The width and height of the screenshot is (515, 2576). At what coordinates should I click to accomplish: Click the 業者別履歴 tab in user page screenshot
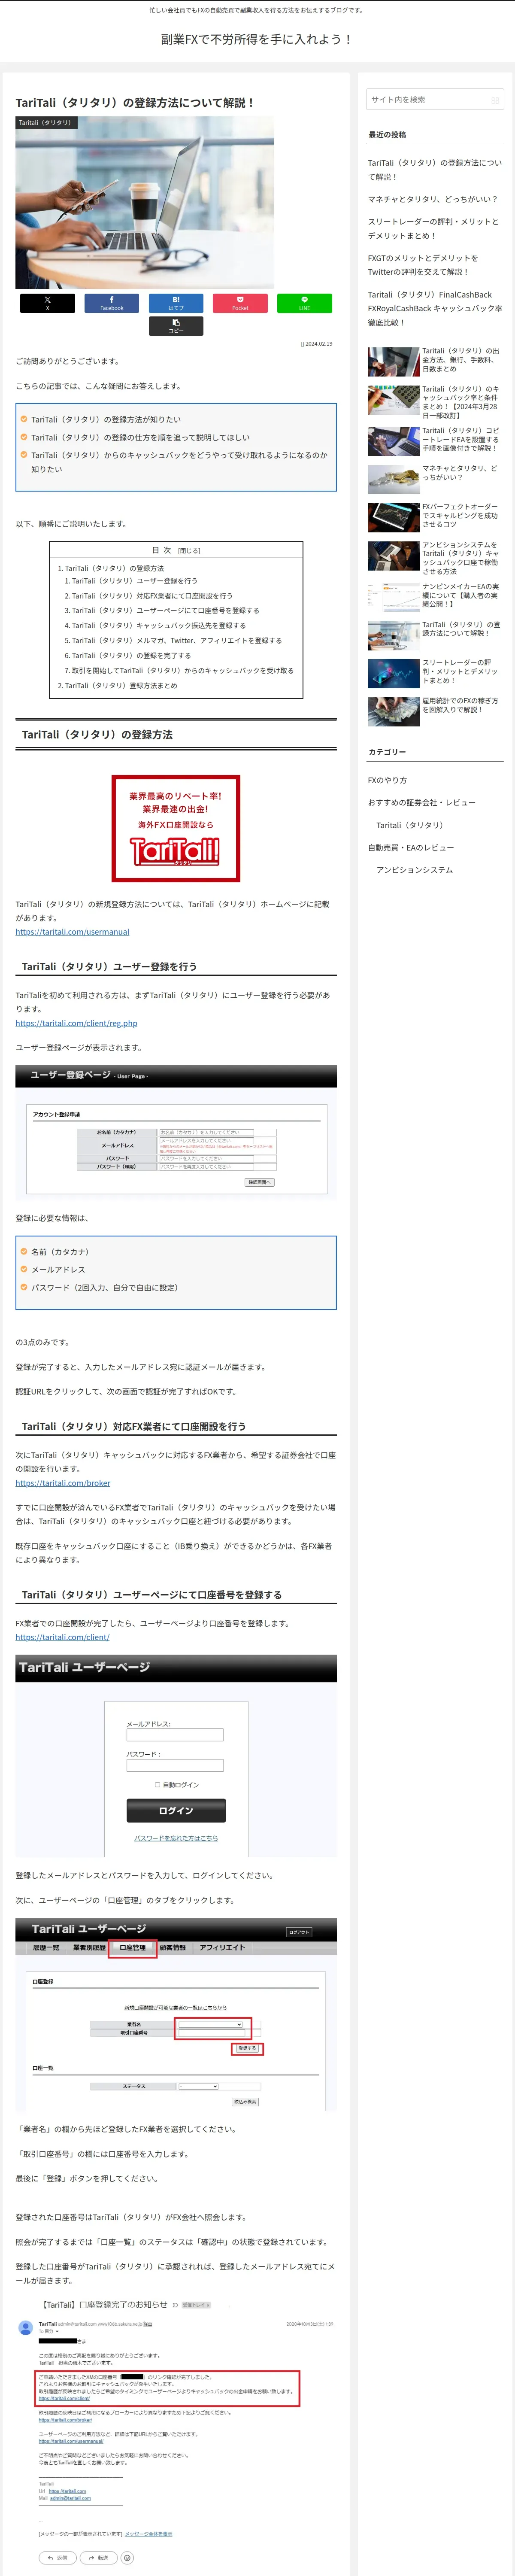tap(88, 1947)
